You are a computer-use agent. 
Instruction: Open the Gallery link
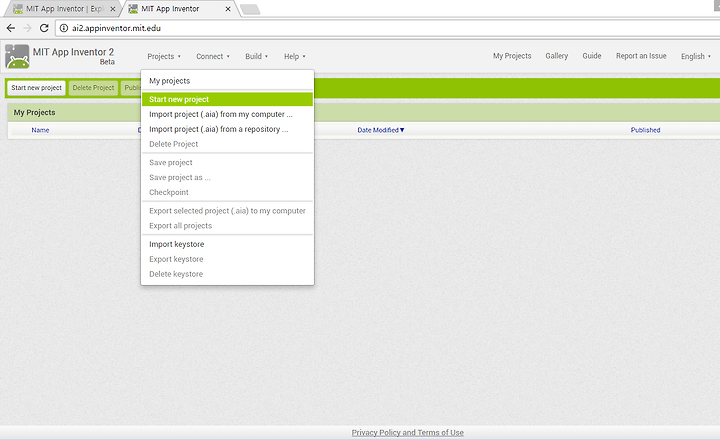557,56
